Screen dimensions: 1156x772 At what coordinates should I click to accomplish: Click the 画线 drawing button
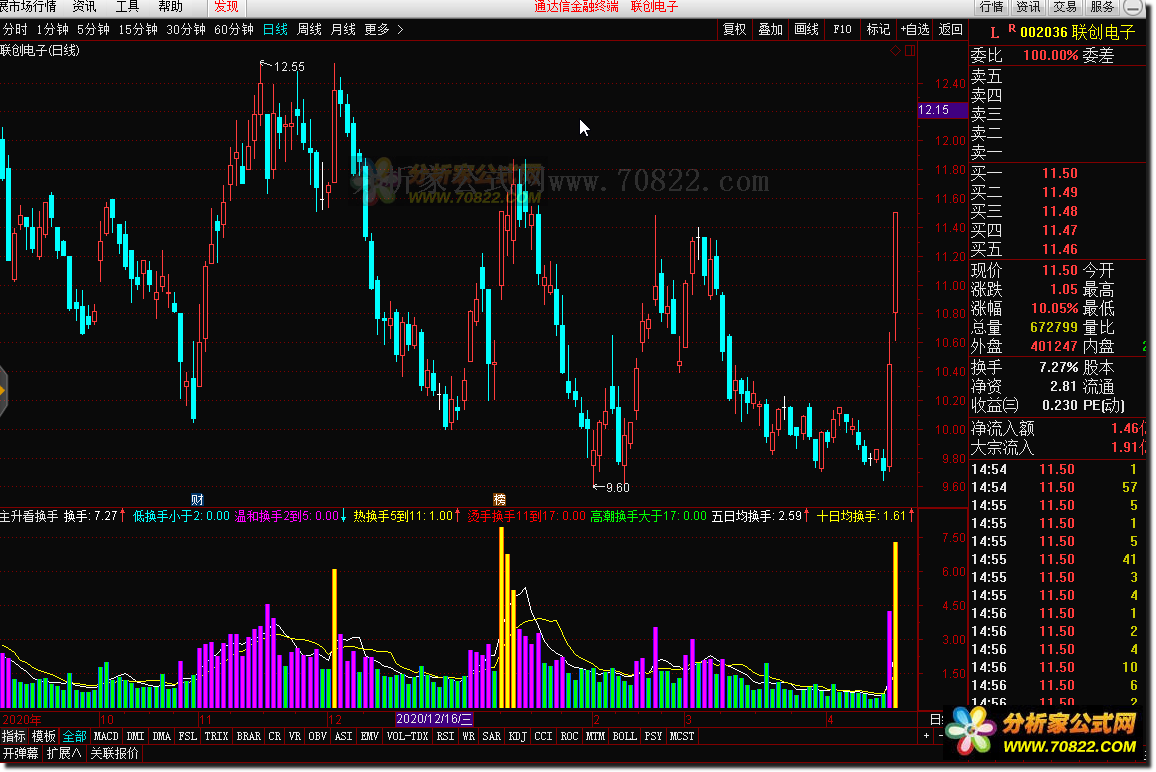pyautogui.click(x=807, y=29)
